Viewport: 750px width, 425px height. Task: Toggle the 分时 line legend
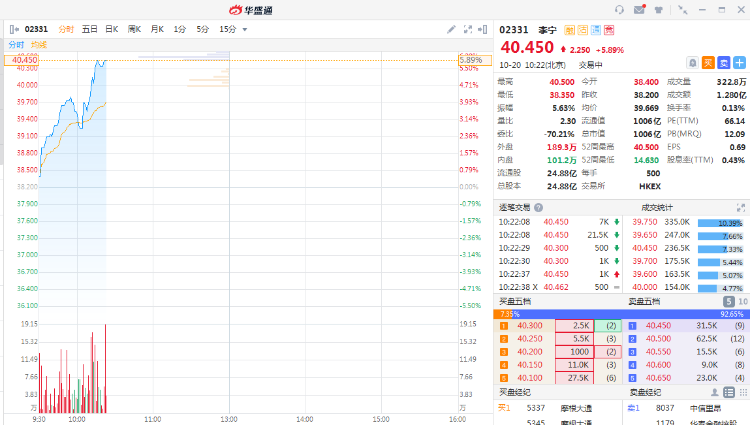click(16, 44)
